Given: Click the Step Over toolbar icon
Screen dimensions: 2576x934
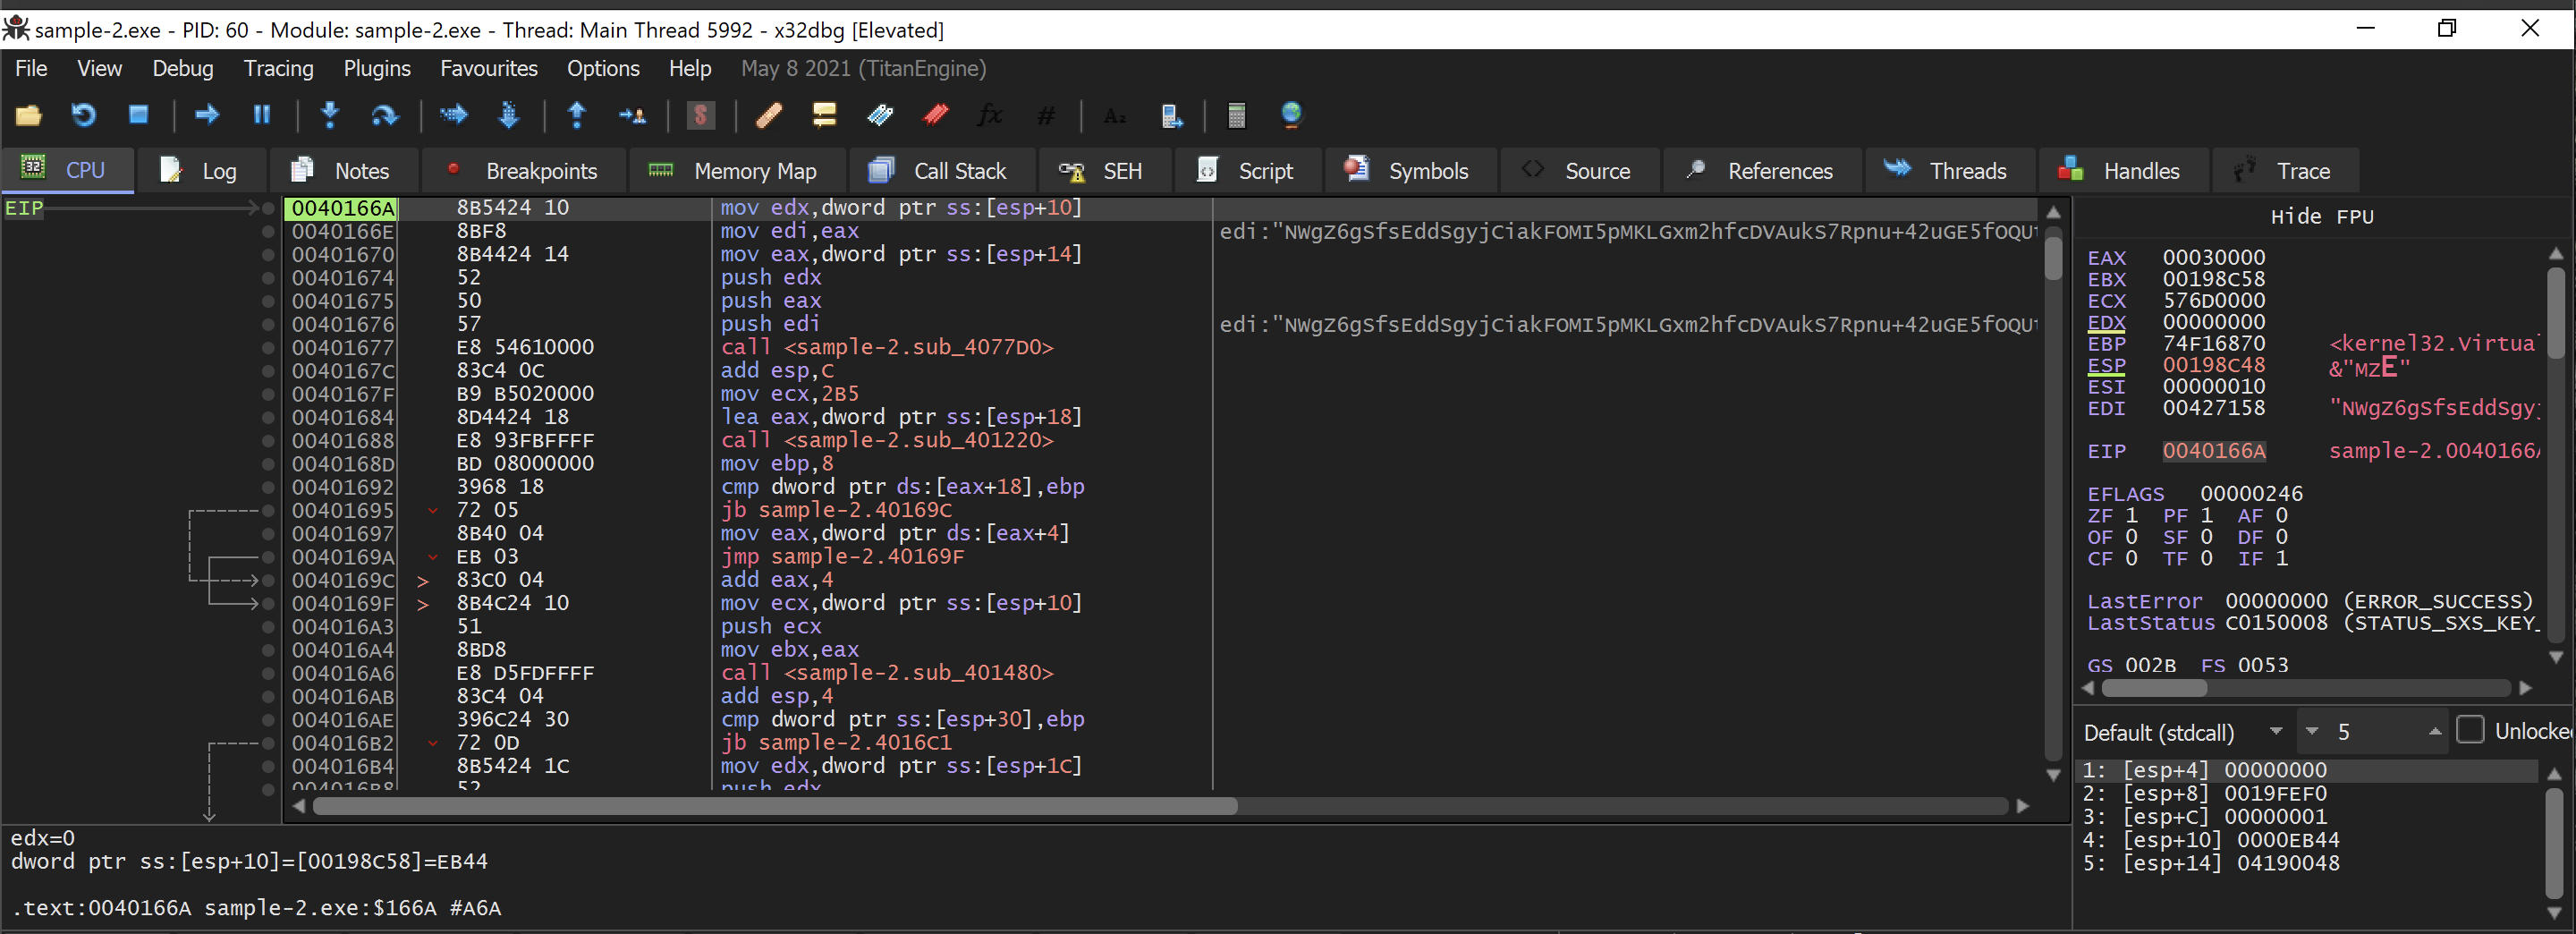Looking at the screenshot, I should [x=384, y=115].
